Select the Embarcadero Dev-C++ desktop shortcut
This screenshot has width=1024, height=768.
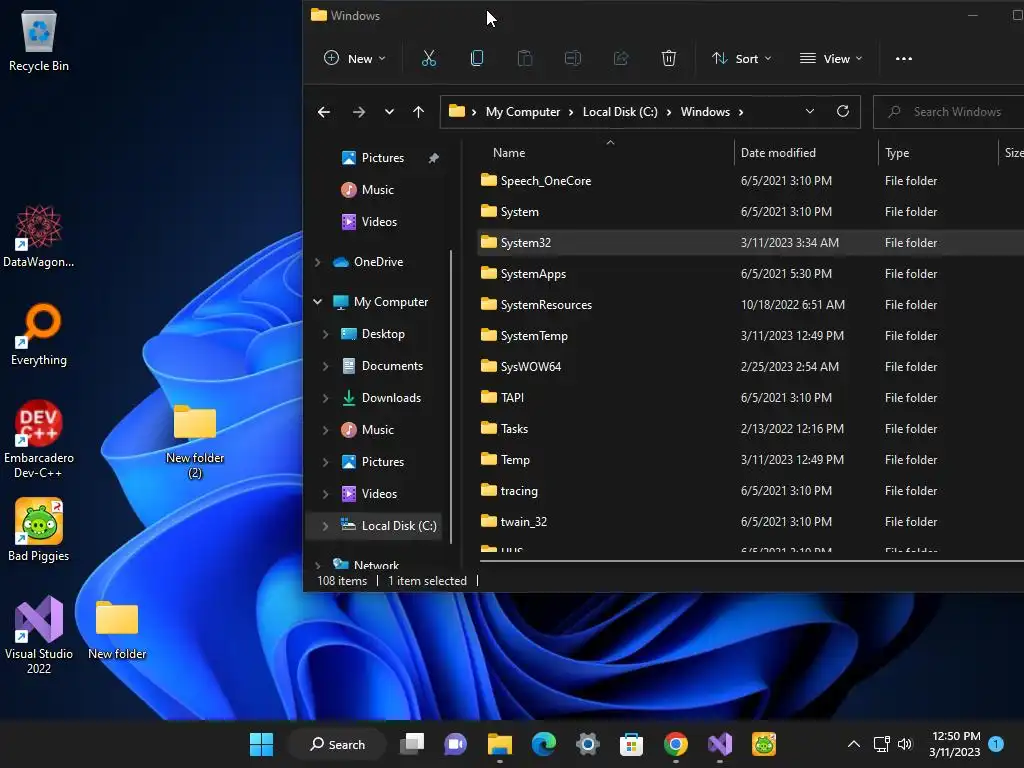pos(39,439)
